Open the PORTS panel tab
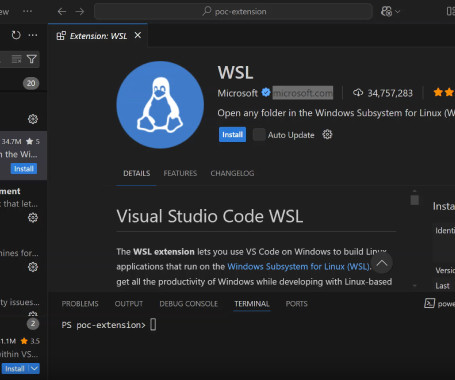Viewport: 455px width, 380px height. pyautogui.click(x=297, y=304)
